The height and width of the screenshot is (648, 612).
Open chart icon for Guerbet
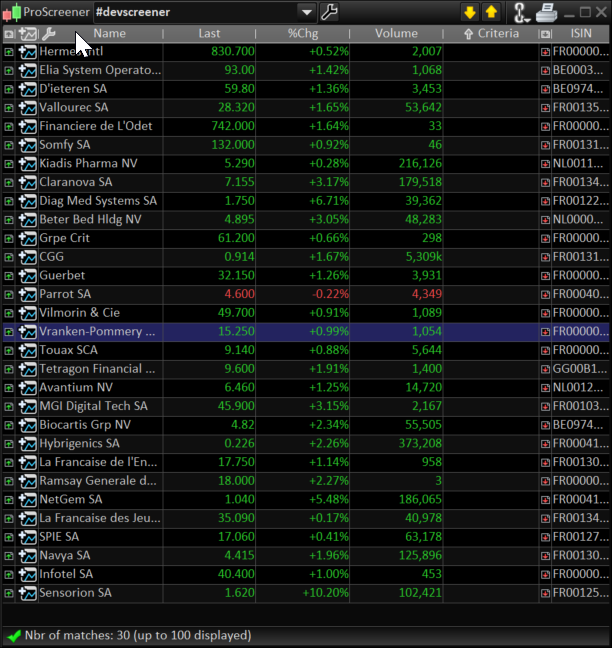pyautogui.click(x=28, y=276)
